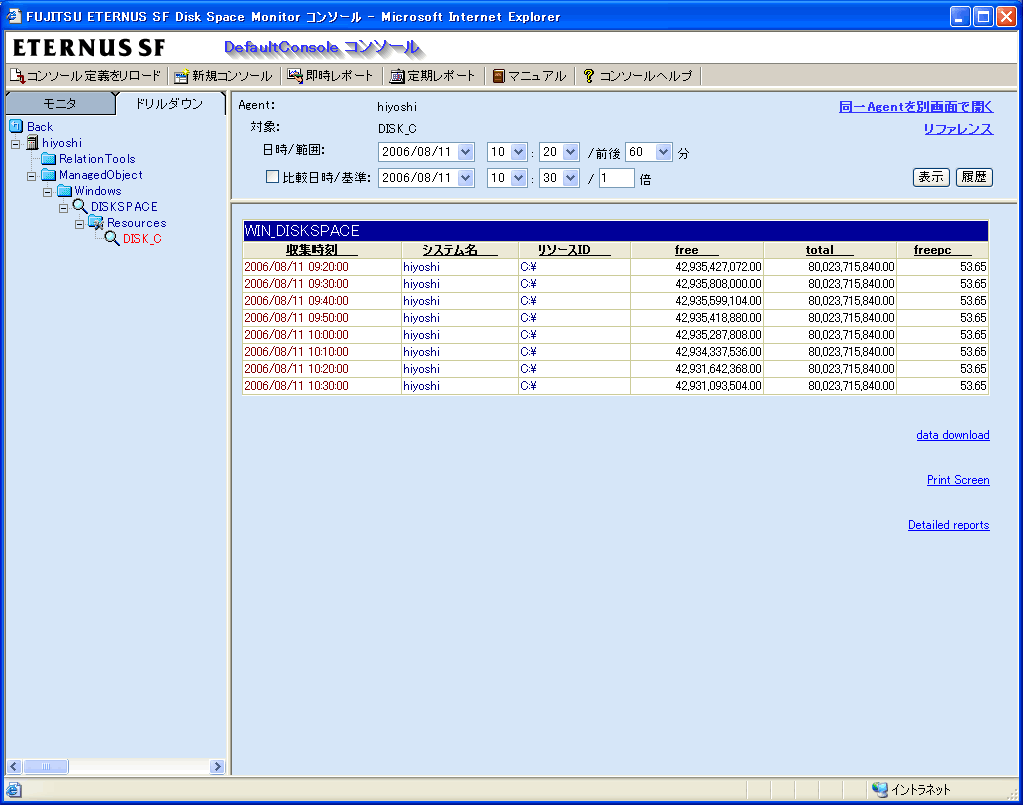Open 同一Agentを別画面で開く link
Image resolution: width=1025 pixels, height=805 pixels.
click(x=916, y=107)
